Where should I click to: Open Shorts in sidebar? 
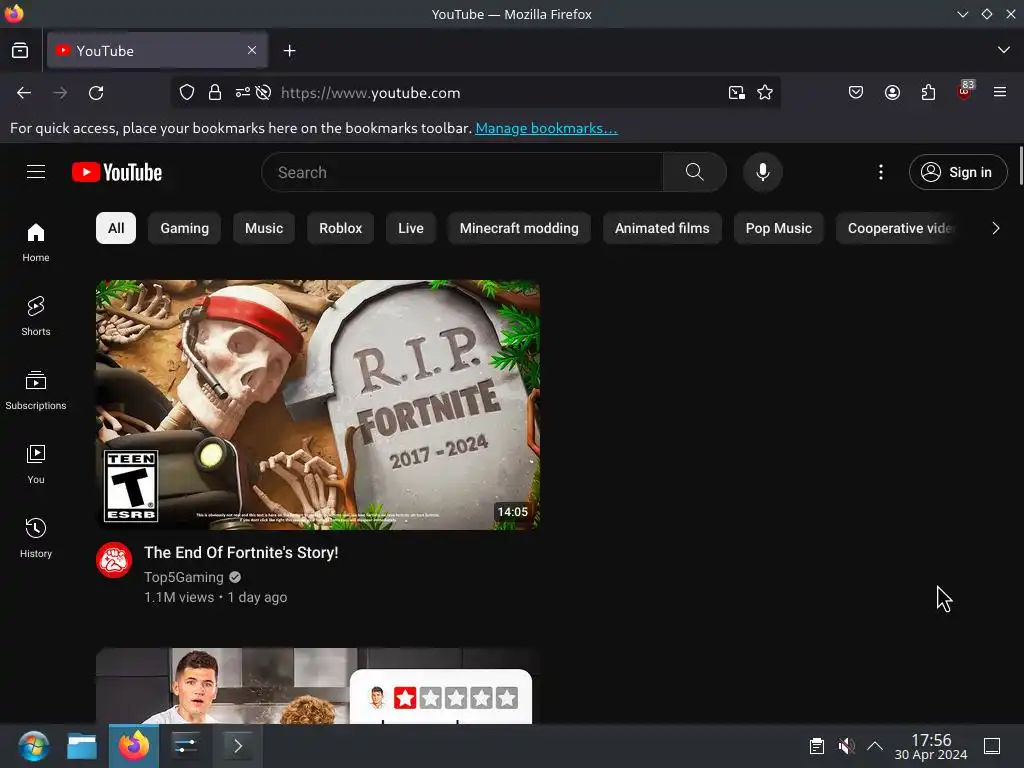point(36,316)
